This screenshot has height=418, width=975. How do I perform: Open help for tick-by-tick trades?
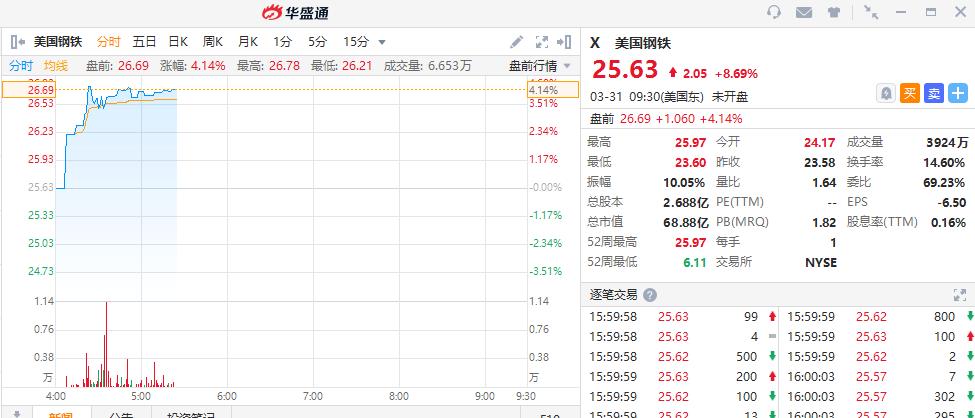pos(650,295)
